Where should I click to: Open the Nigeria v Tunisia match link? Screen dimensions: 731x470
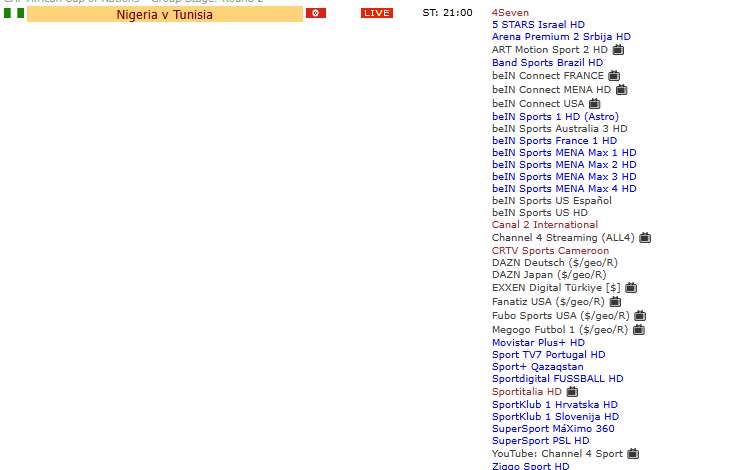coord(164,14)
